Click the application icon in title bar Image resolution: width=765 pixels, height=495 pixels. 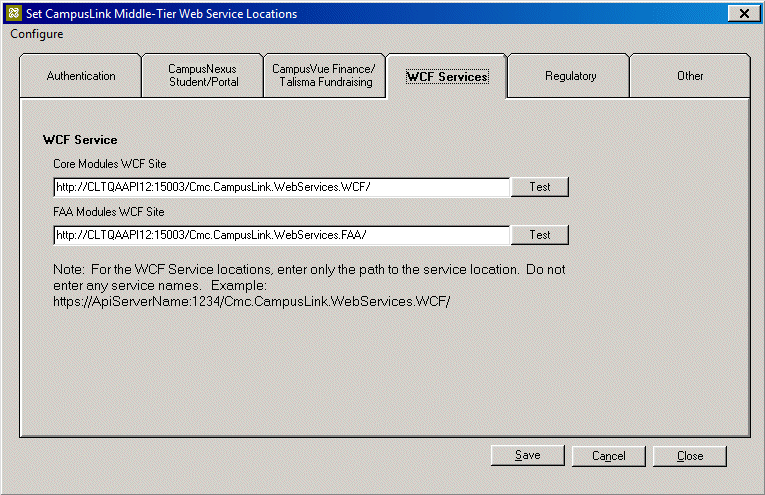pyautogui.click(x=13, y=13)
